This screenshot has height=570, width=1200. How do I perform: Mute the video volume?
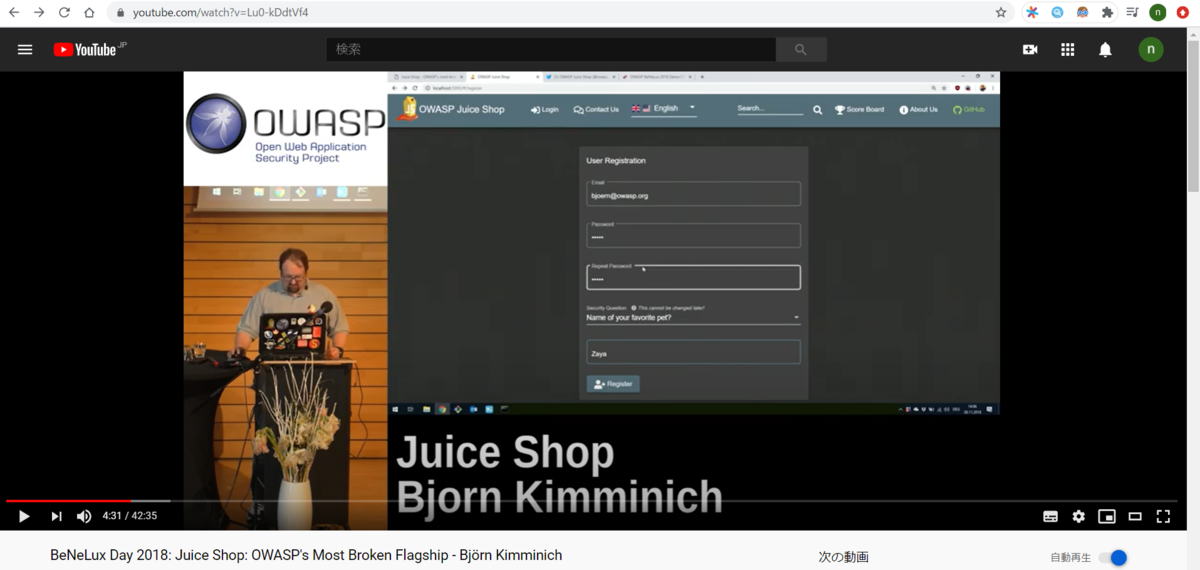point(84,516)
